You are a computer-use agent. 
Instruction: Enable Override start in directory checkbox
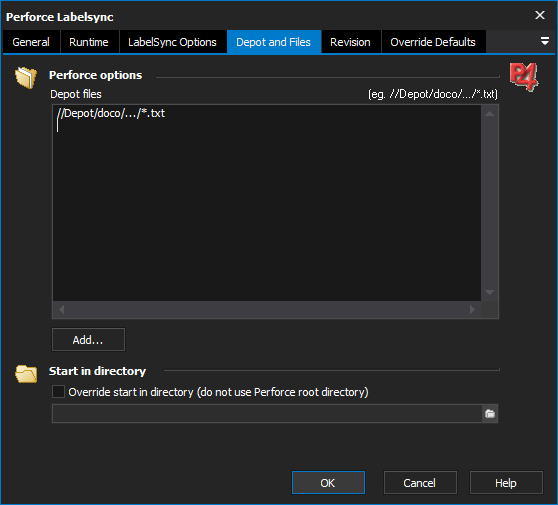tap(58, 392)
